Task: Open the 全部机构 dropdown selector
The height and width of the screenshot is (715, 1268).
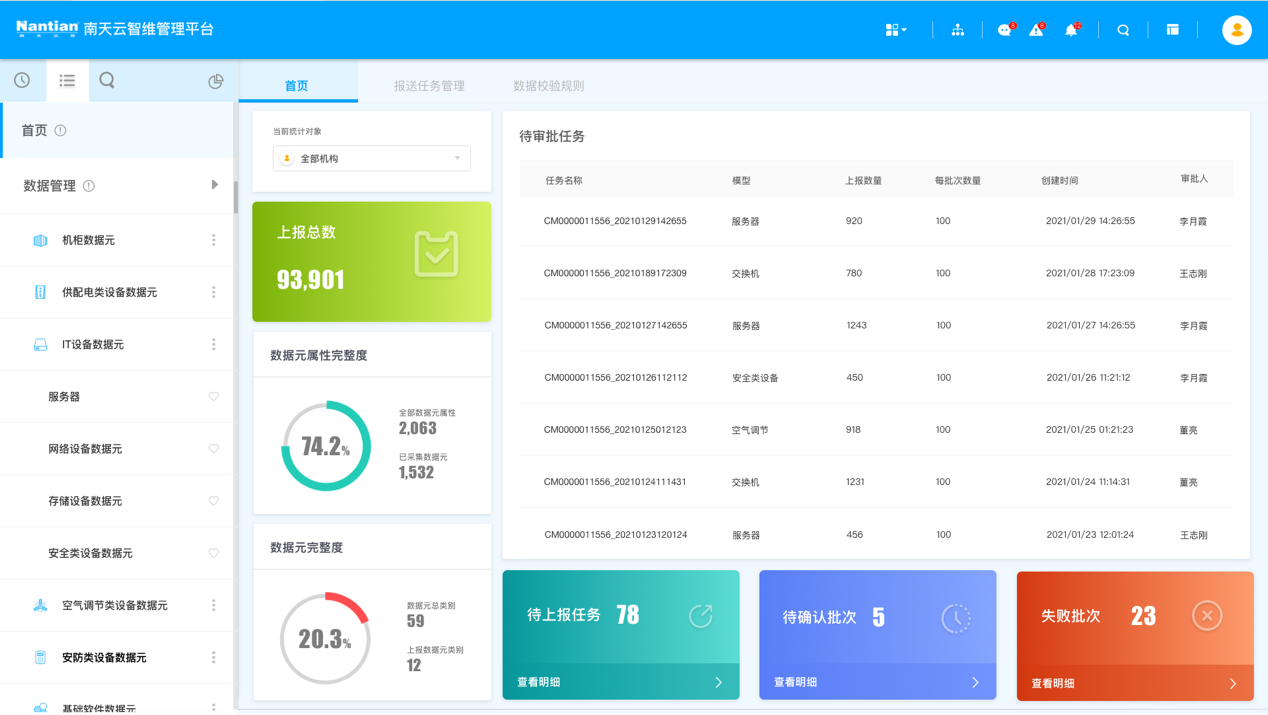Action: coord(372,158)
